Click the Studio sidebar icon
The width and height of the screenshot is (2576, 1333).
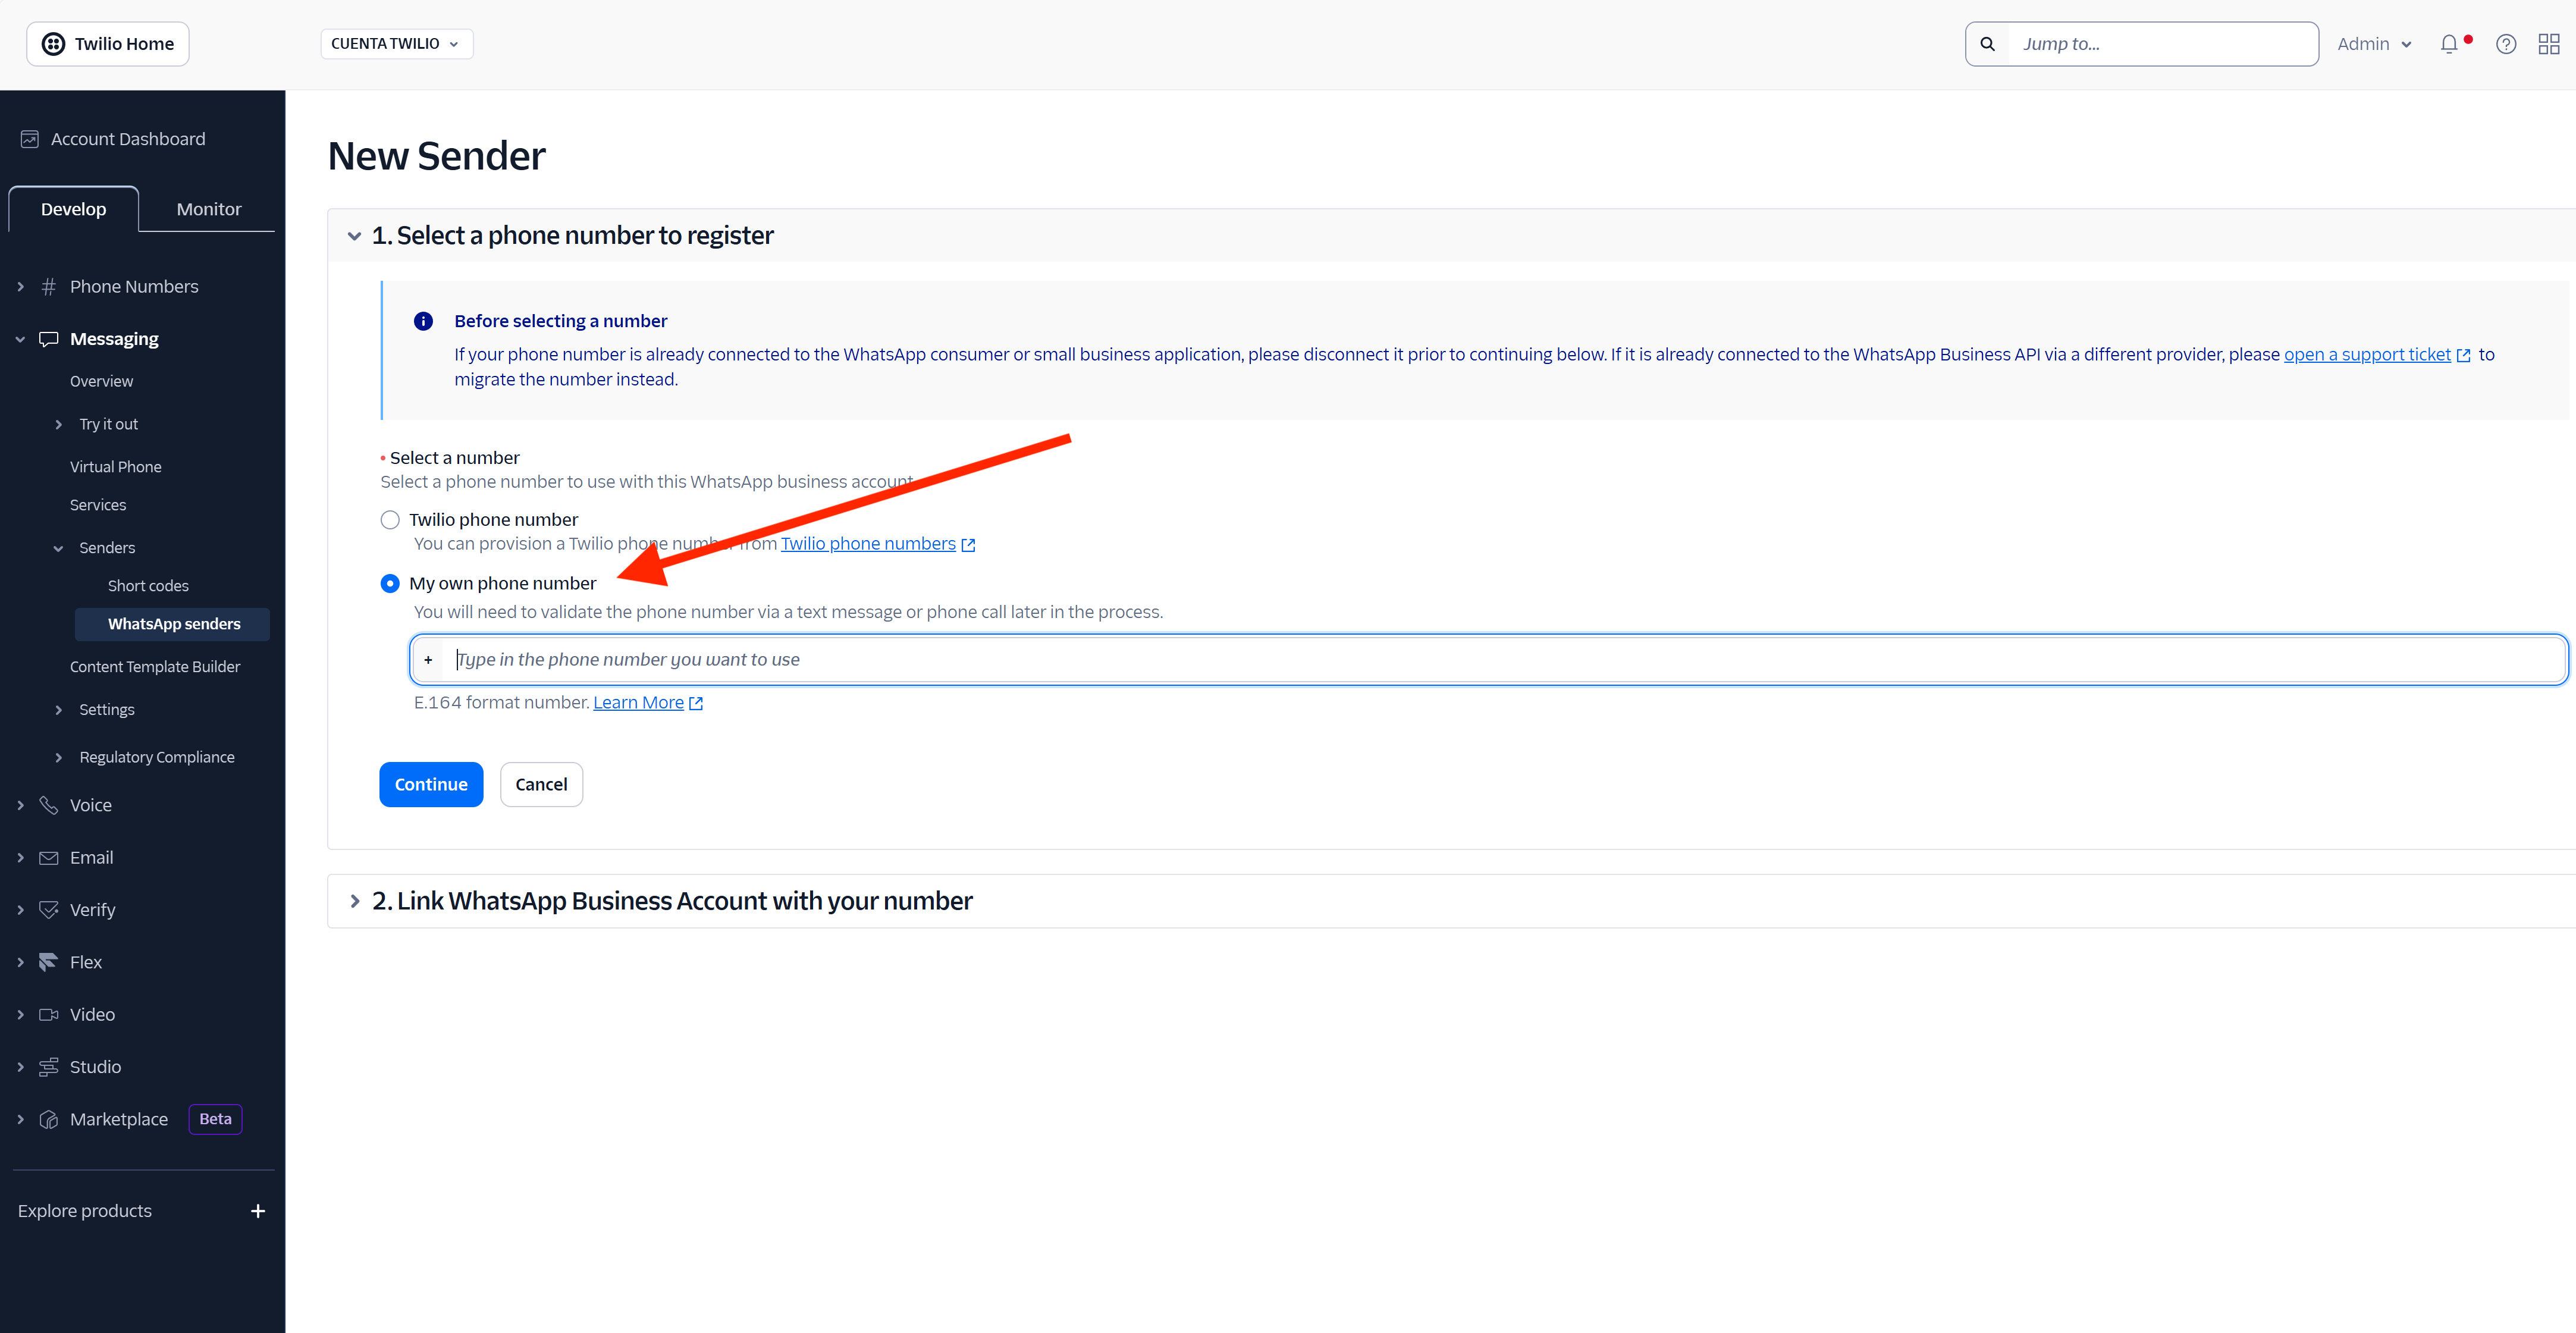(x=48, y=1067)
